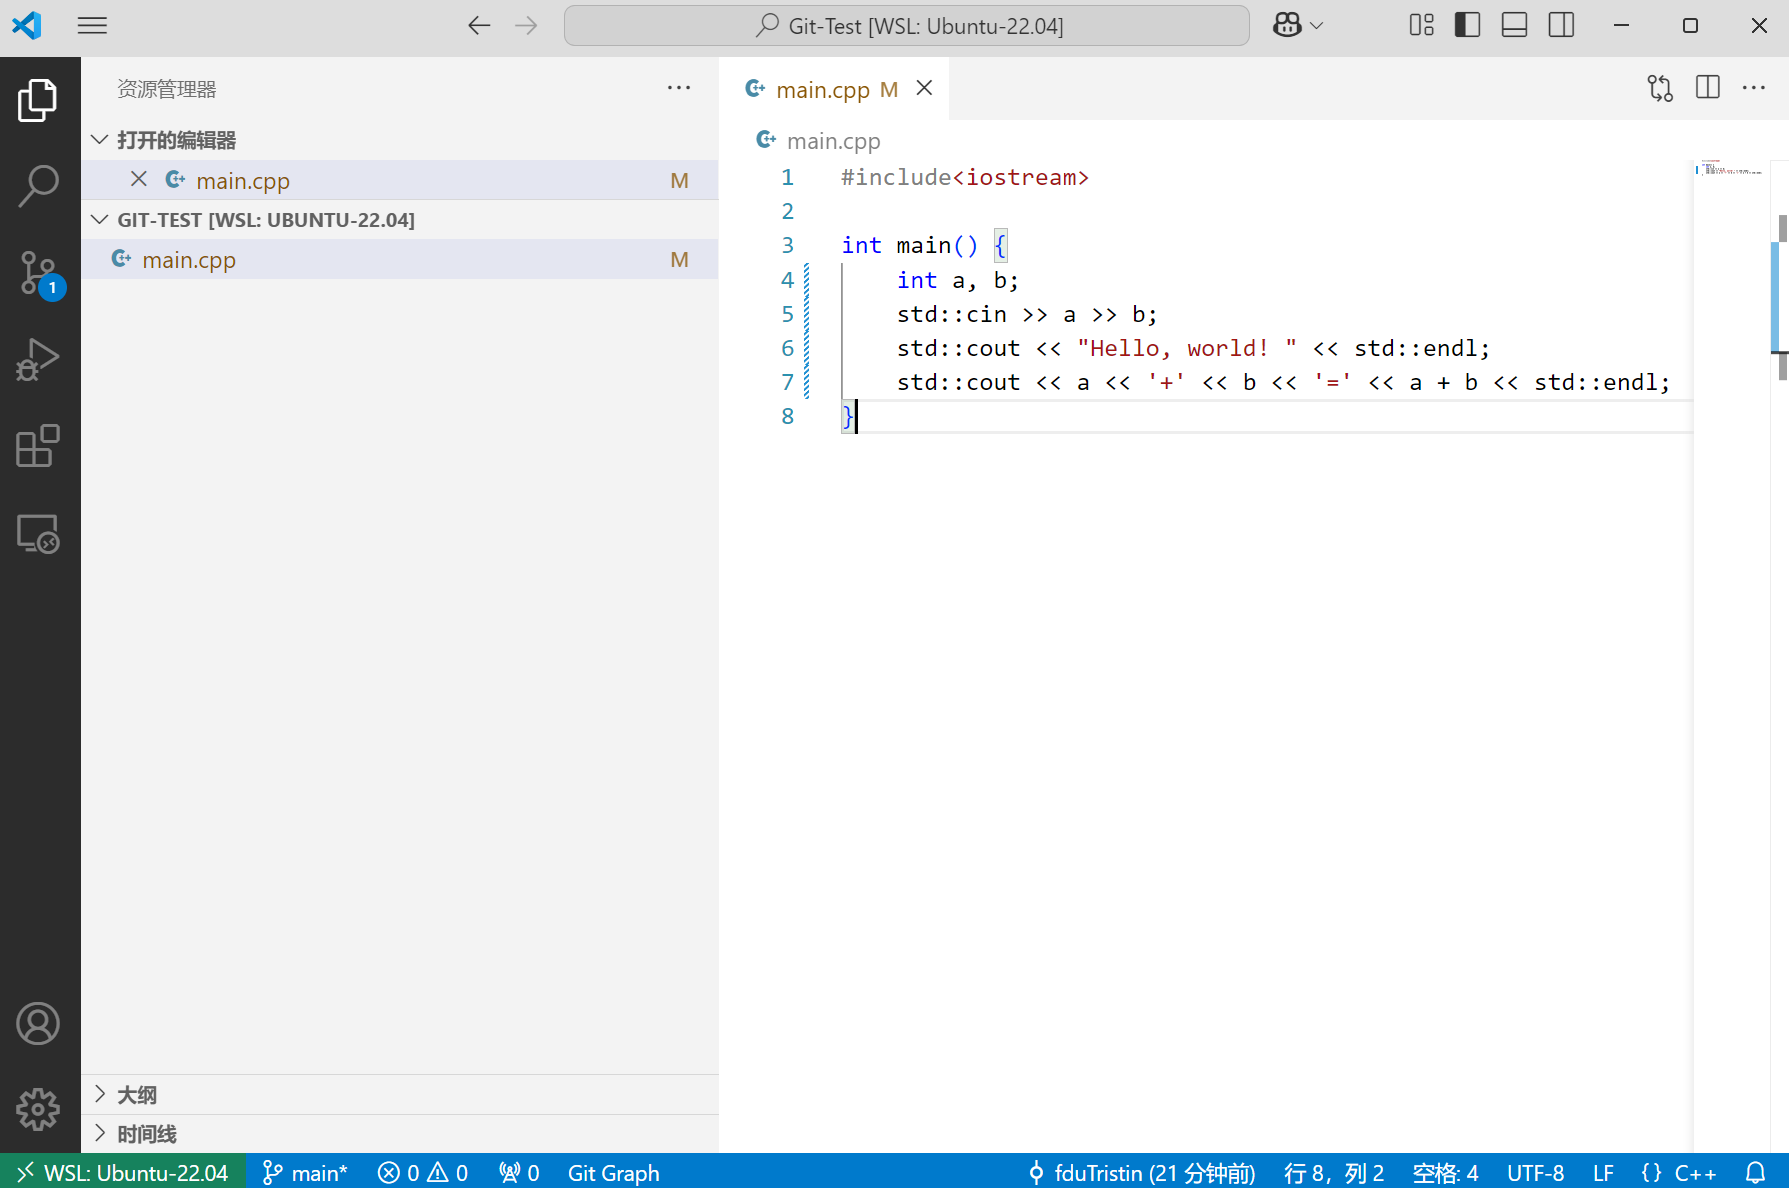
Task: Open the Manage settings gear
Action: point(39,1109)
